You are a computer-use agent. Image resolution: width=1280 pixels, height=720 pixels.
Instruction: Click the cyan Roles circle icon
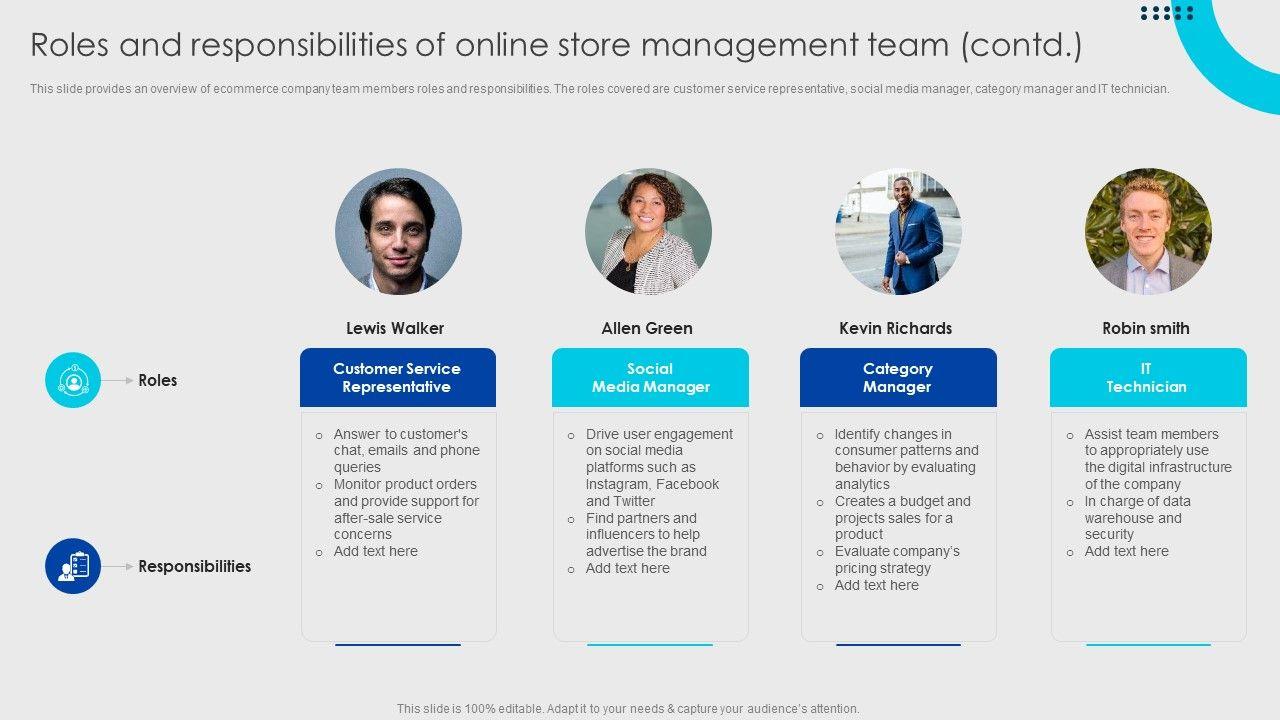pyautogui.click(x=73, y=380)
